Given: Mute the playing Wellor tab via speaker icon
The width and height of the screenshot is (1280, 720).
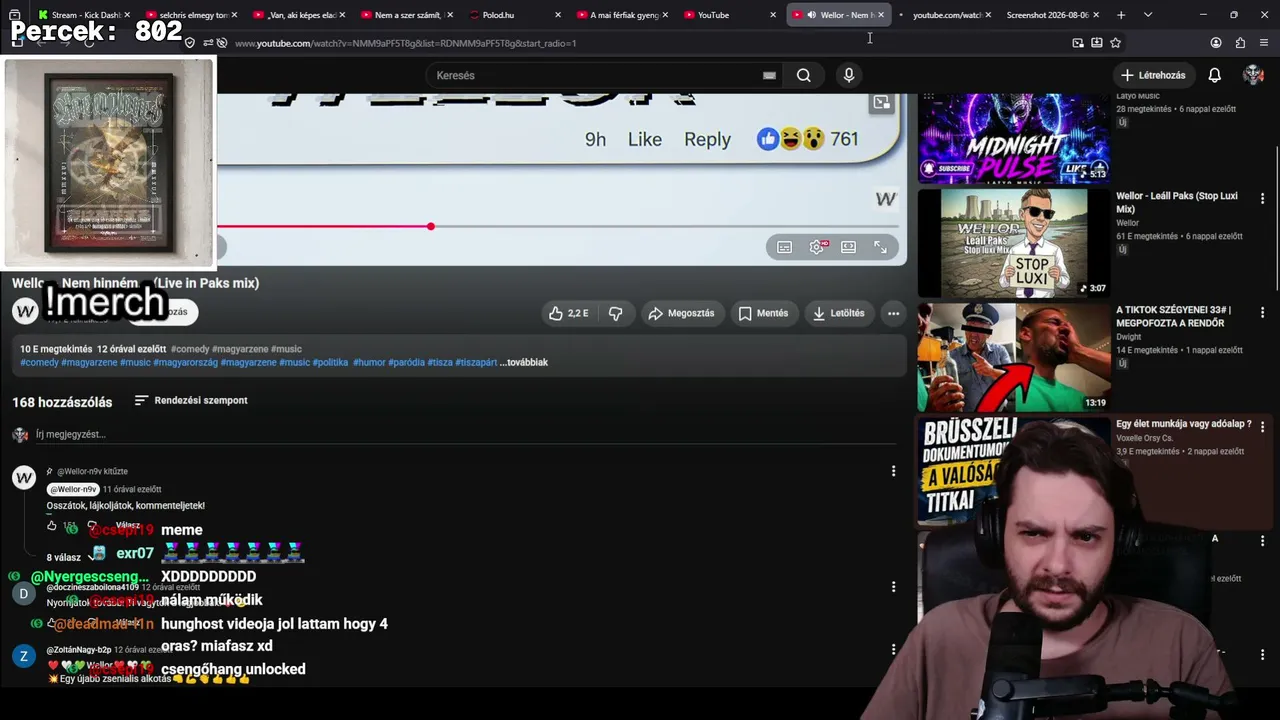Looking at the screenshot, I should point(811,15).
